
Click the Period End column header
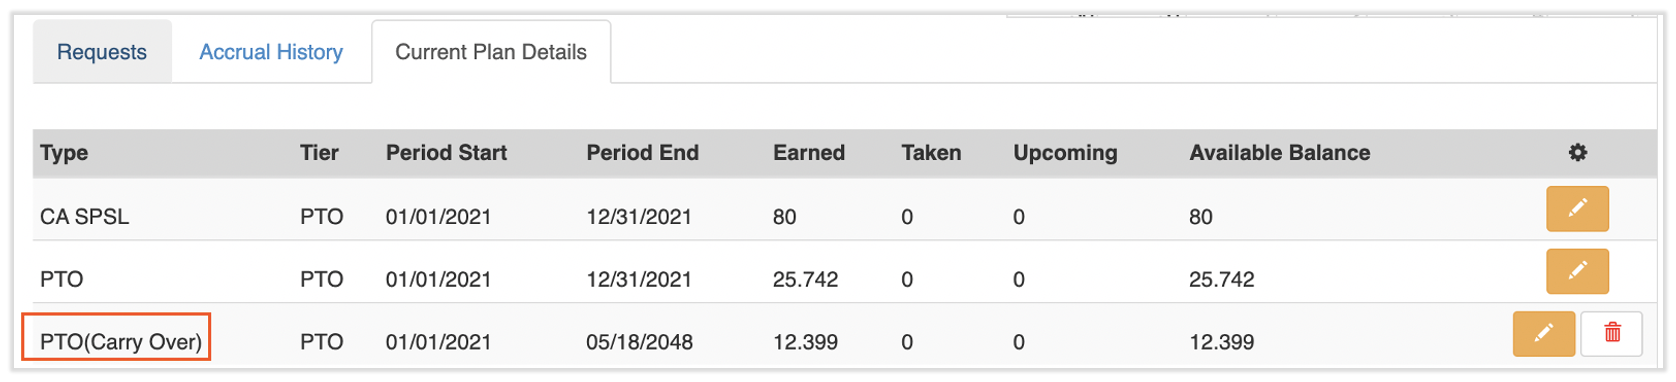coord(642,153)
